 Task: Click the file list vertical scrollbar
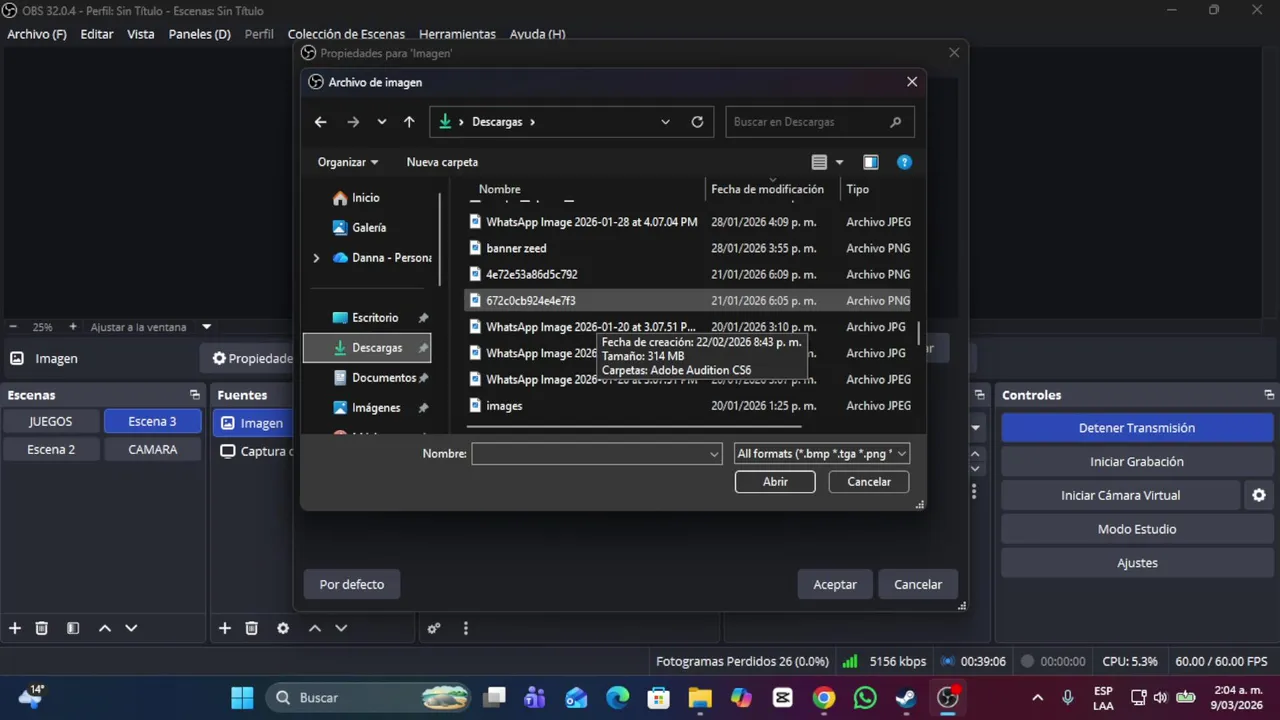tap(918, 332)
